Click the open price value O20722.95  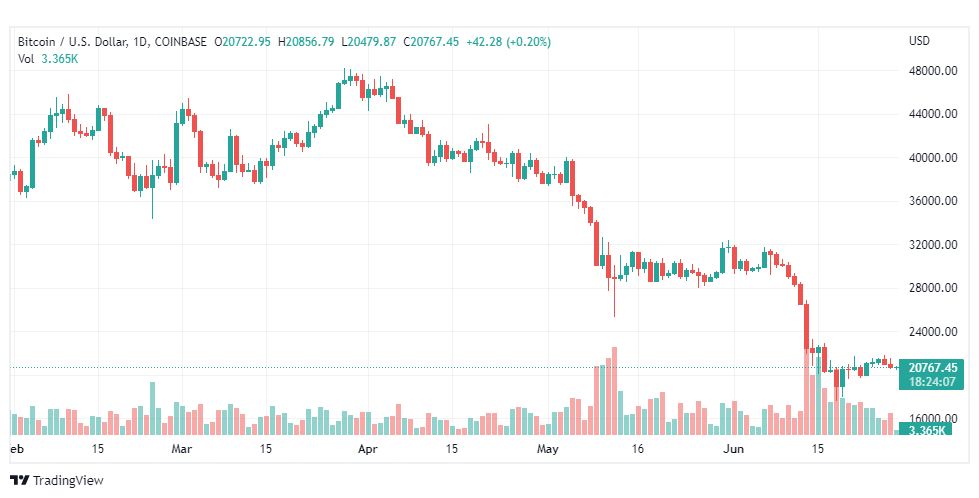(243, 42)
